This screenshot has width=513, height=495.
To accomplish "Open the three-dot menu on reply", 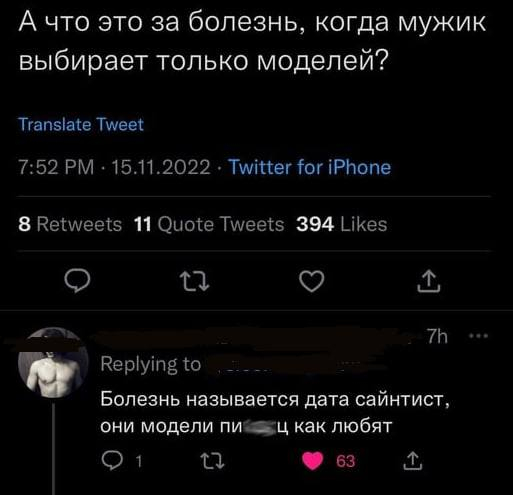I will (x=479, y=336).
